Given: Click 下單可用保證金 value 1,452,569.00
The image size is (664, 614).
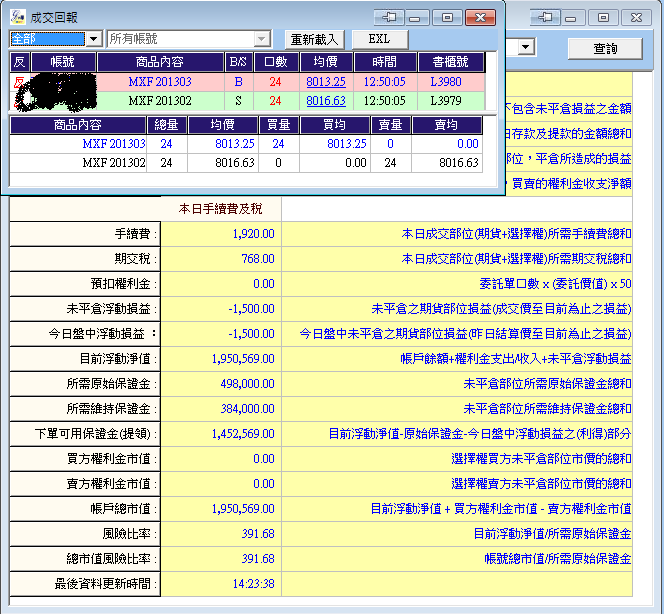Looking at the screenshot, I should coord(243,434).
